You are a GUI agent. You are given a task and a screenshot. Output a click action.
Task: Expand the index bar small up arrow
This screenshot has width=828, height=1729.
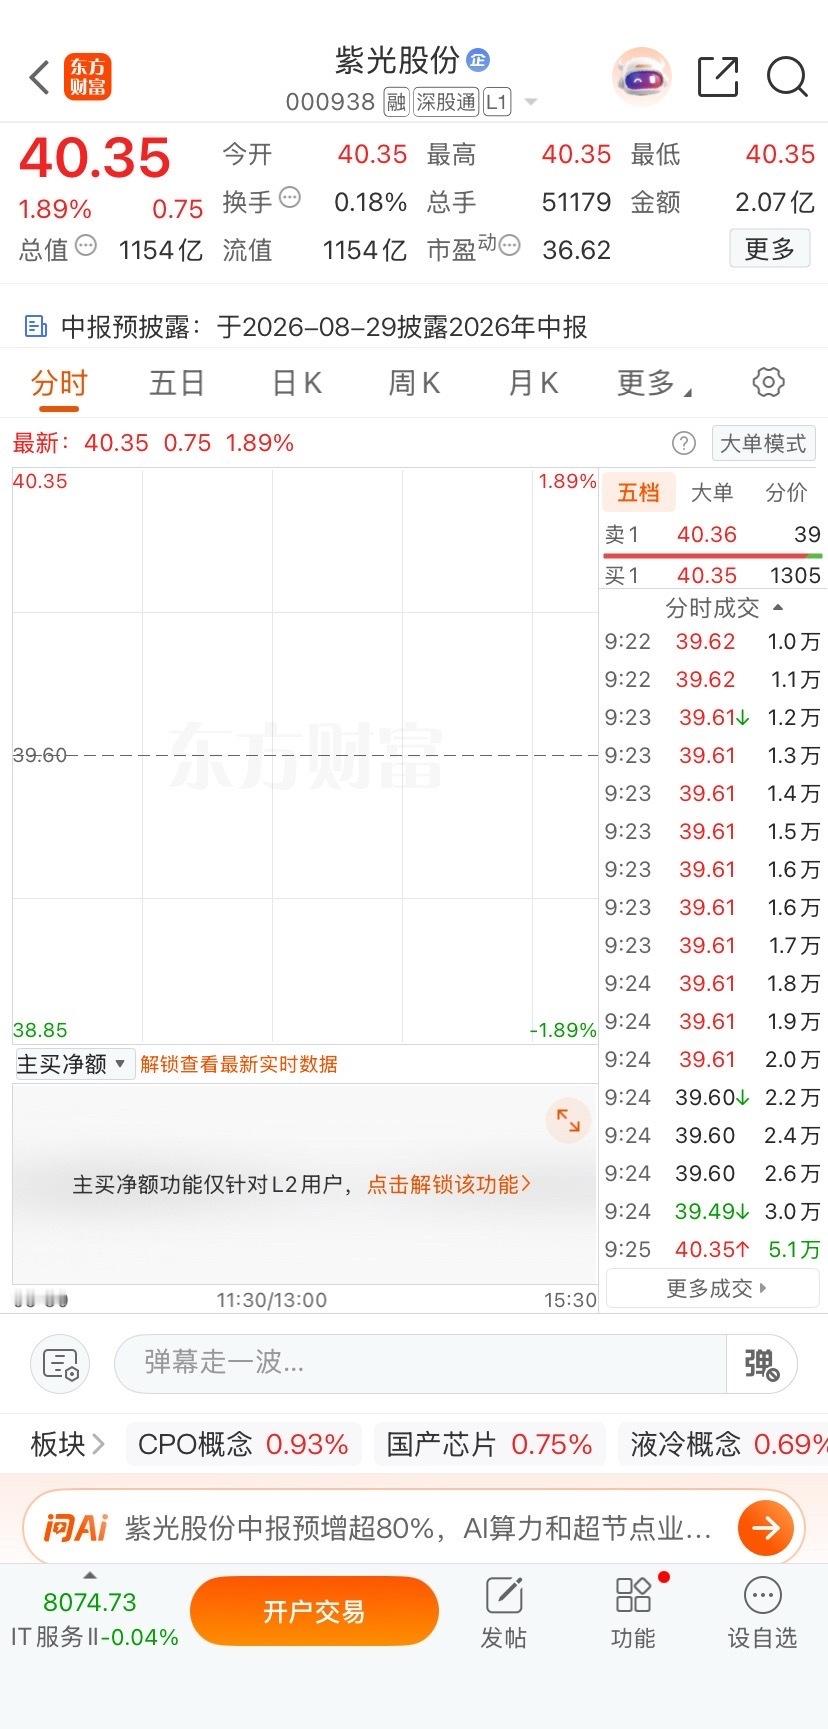tap(90, 1576)
